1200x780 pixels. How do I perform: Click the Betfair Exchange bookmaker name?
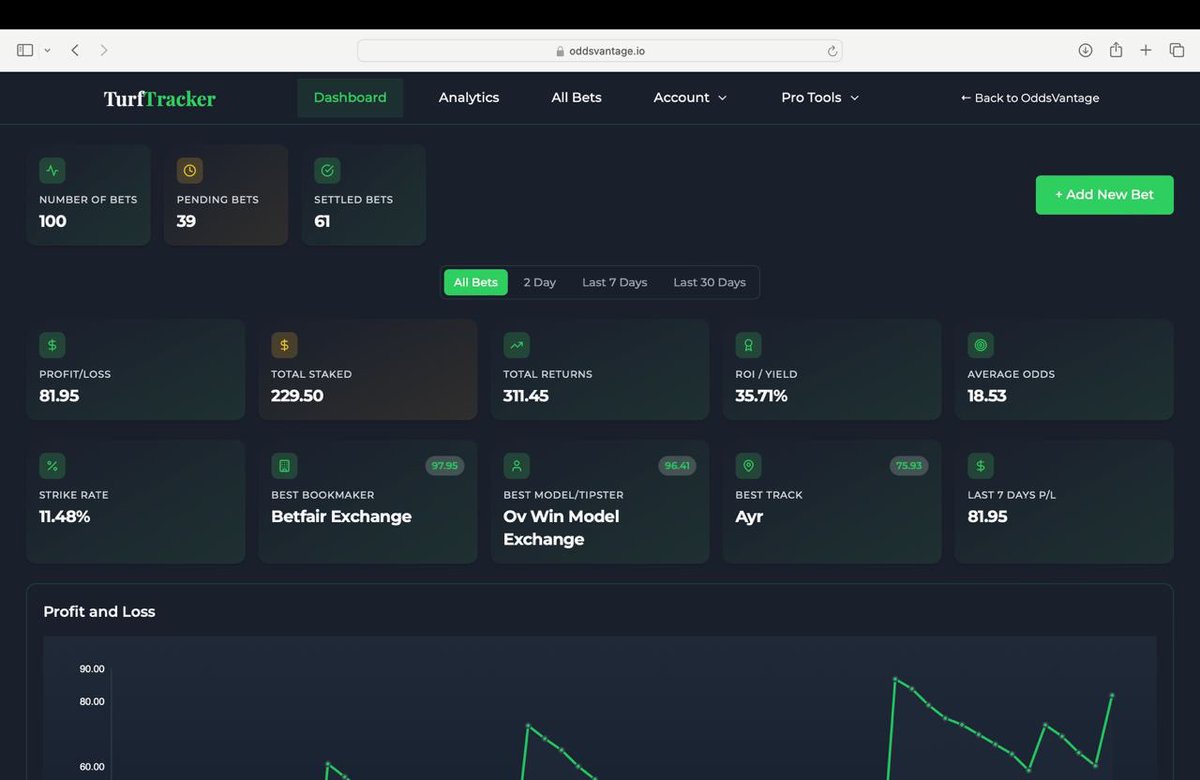[341, 517]
